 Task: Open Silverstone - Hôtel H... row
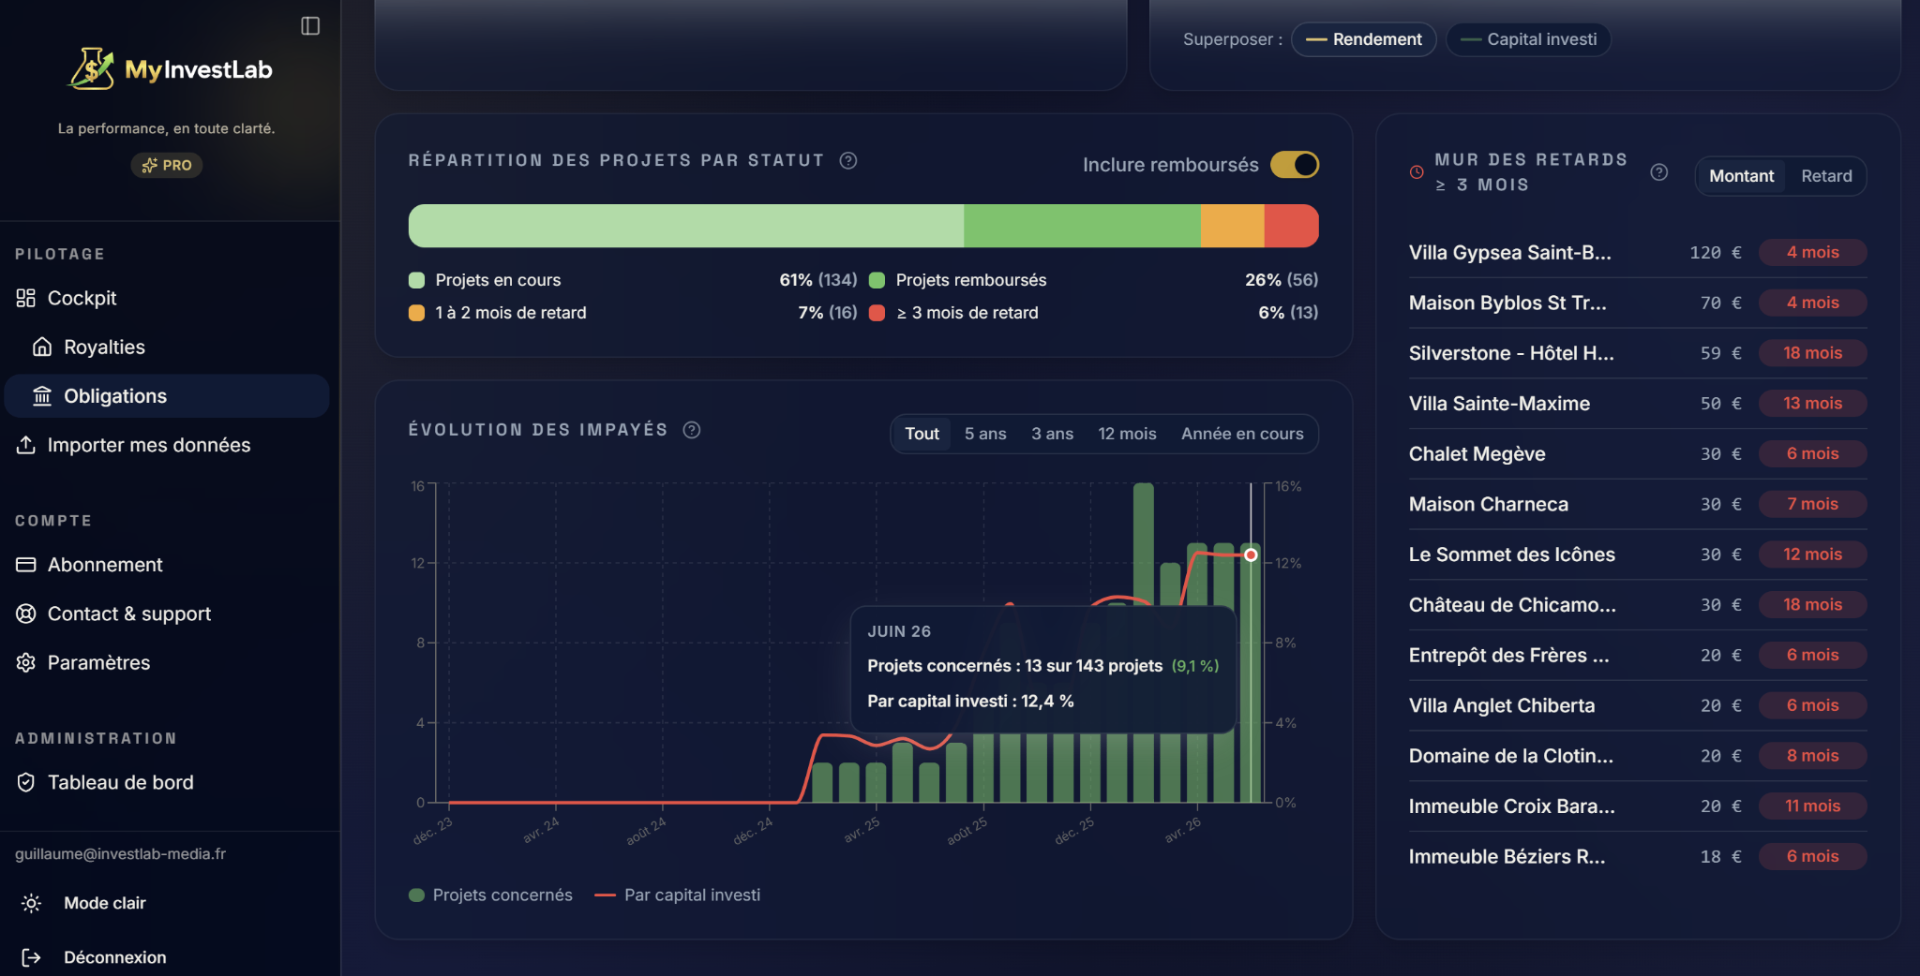[1637, 353]
